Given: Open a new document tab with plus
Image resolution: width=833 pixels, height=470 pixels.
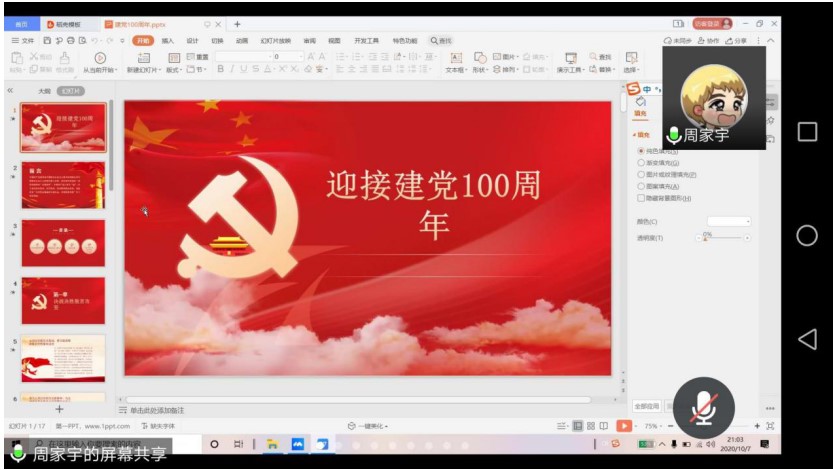Looking at the screenshot, I should coord(237,24).
